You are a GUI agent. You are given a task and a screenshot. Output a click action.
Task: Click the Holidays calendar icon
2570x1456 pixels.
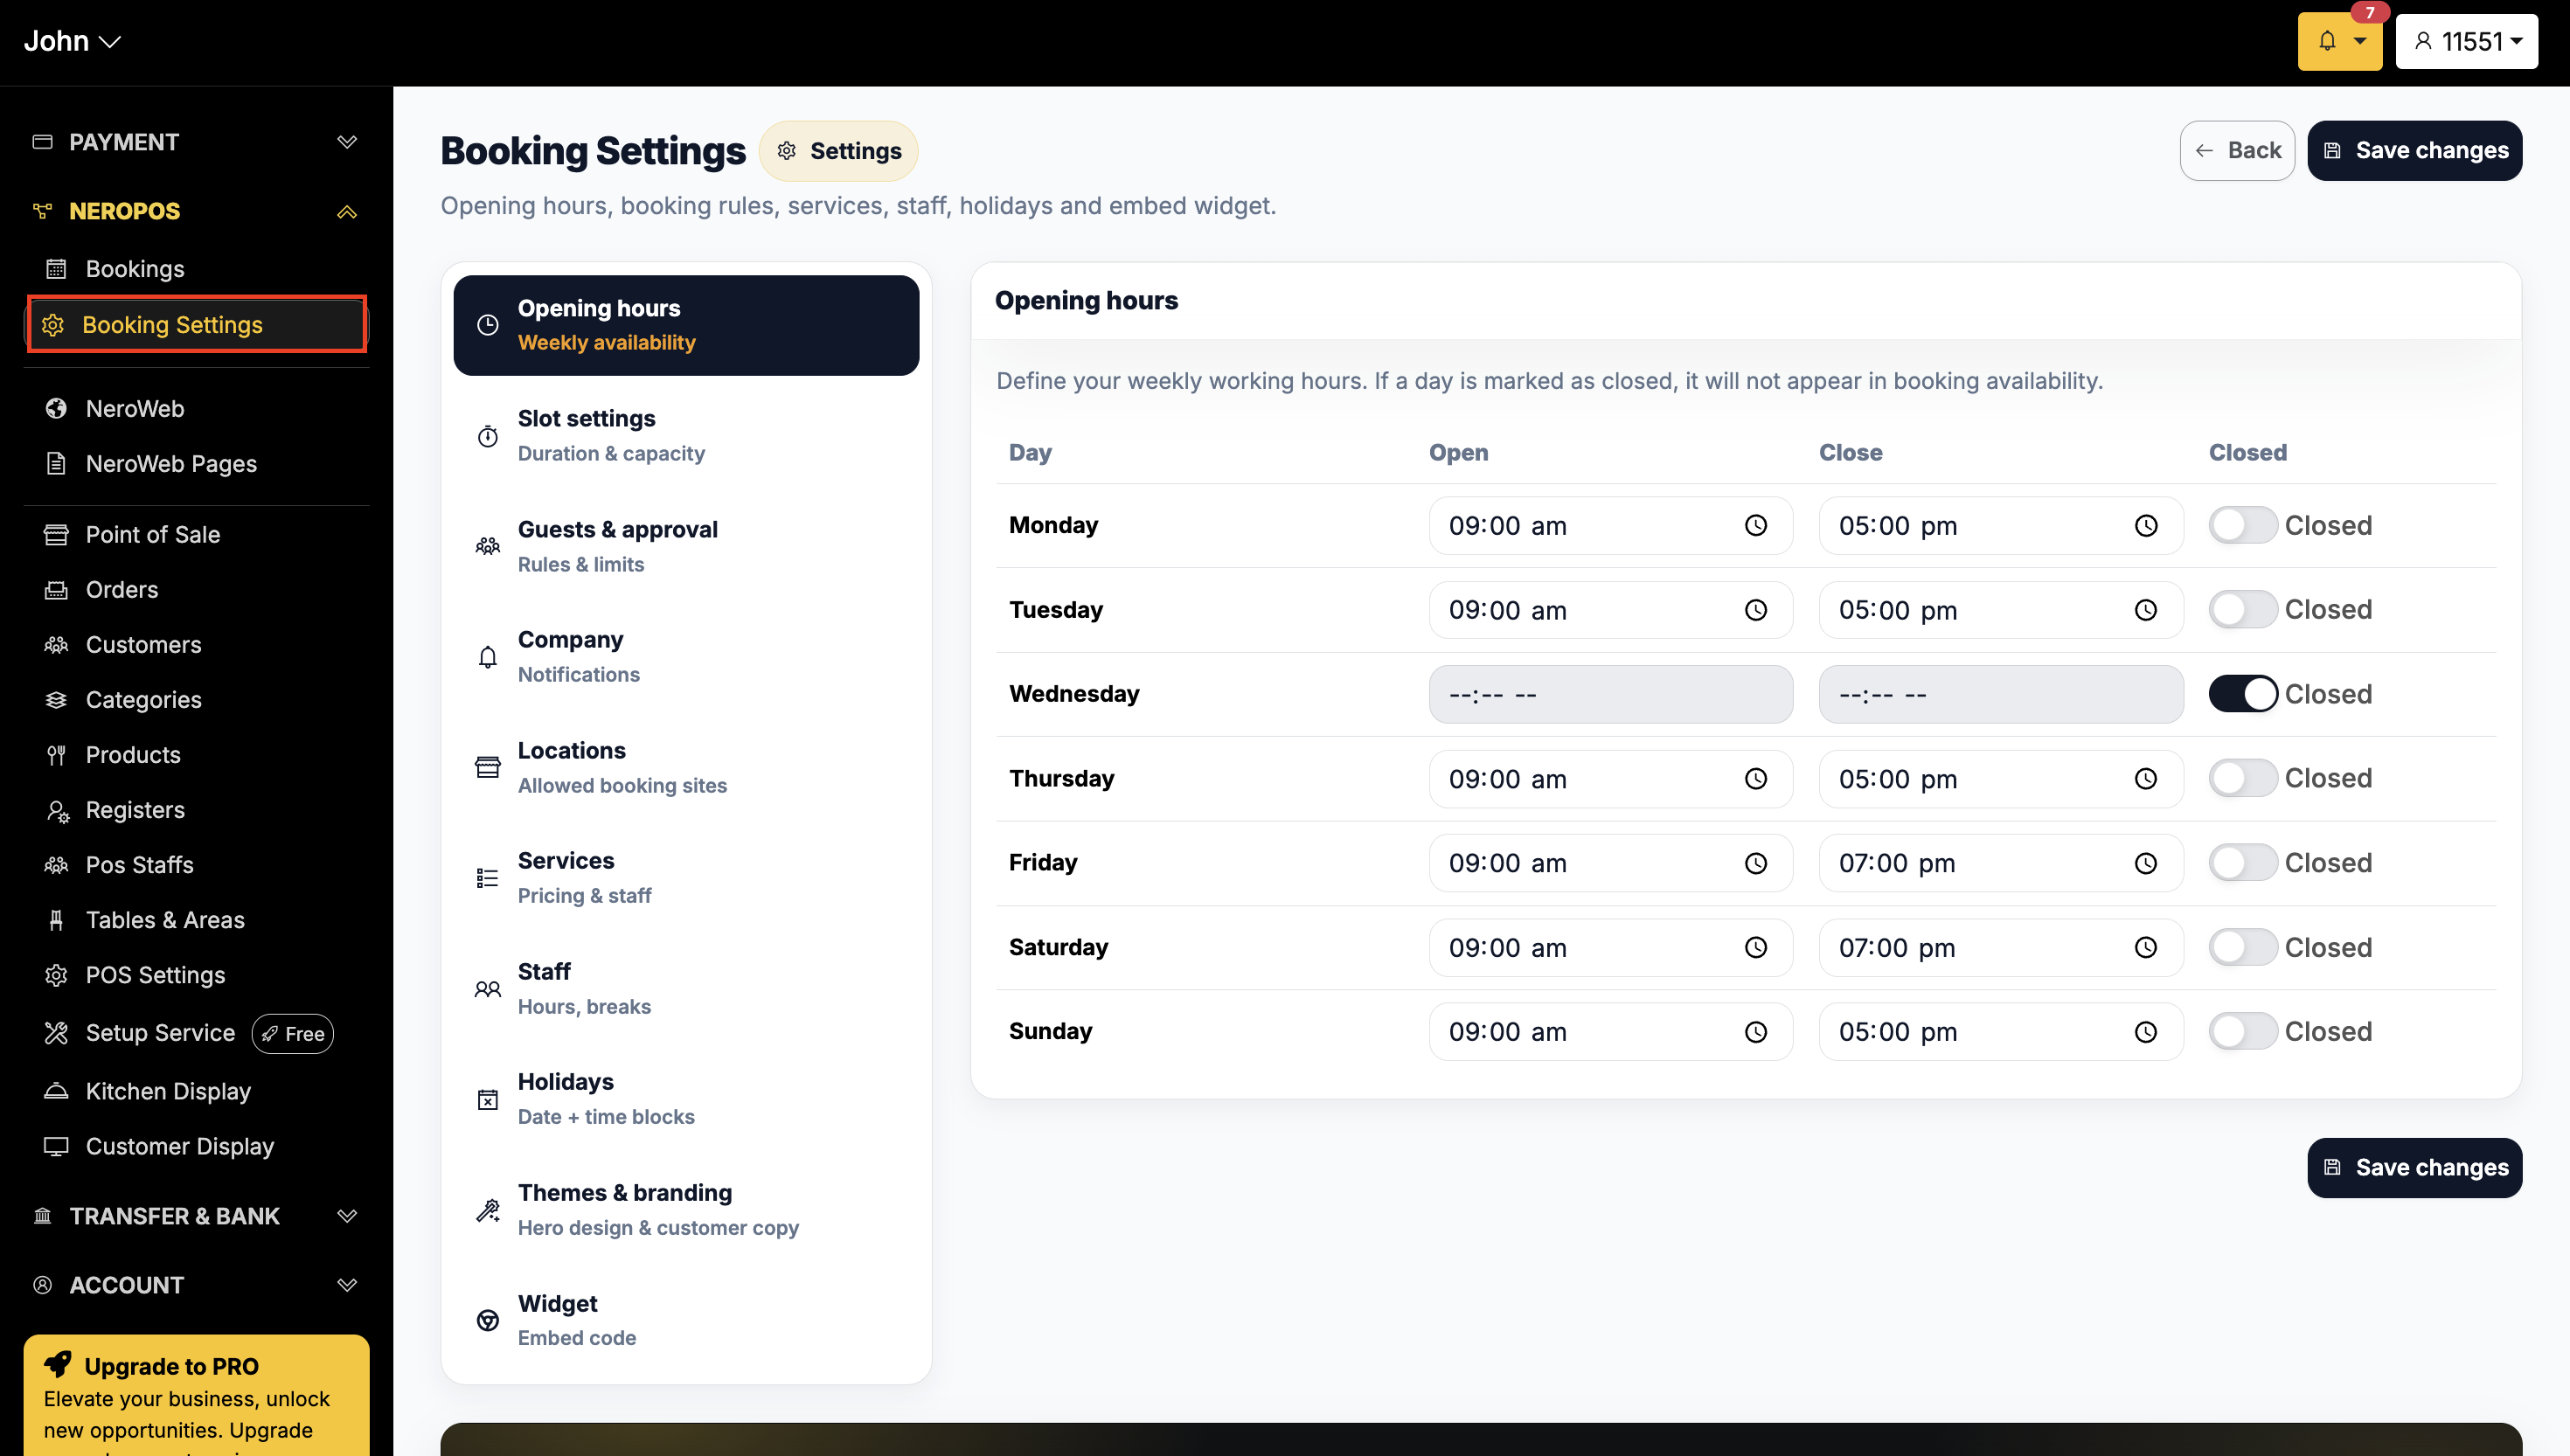(487, 1099)
